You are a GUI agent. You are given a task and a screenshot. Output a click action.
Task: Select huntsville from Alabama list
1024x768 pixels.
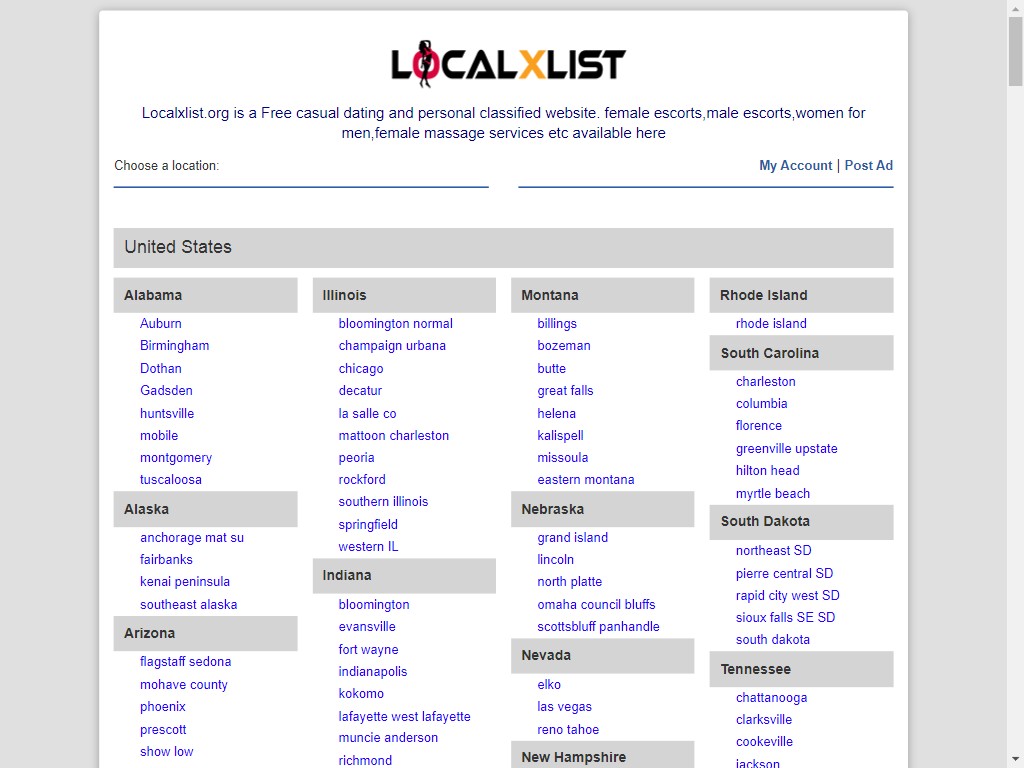coord(167,413)
